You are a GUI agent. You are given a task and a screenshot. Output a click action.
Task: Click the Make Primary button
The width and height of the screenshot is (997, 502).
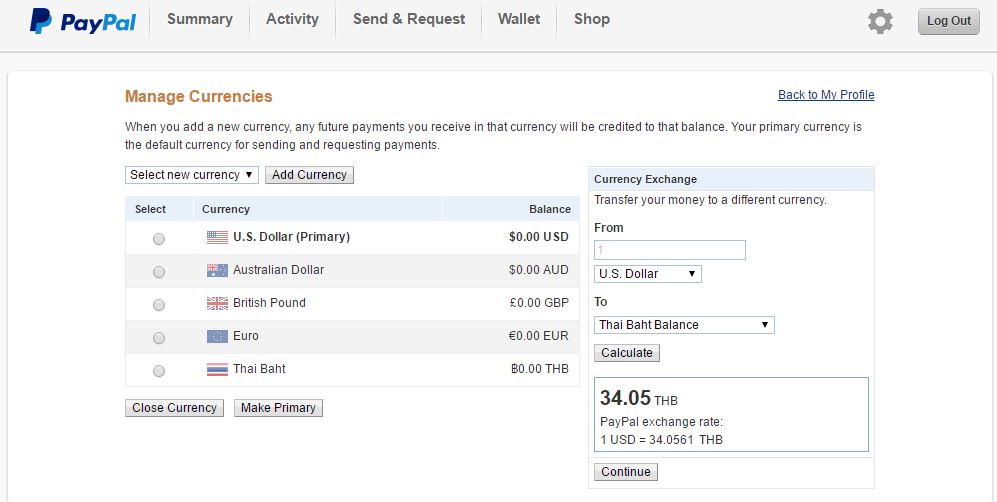[278, 408]
